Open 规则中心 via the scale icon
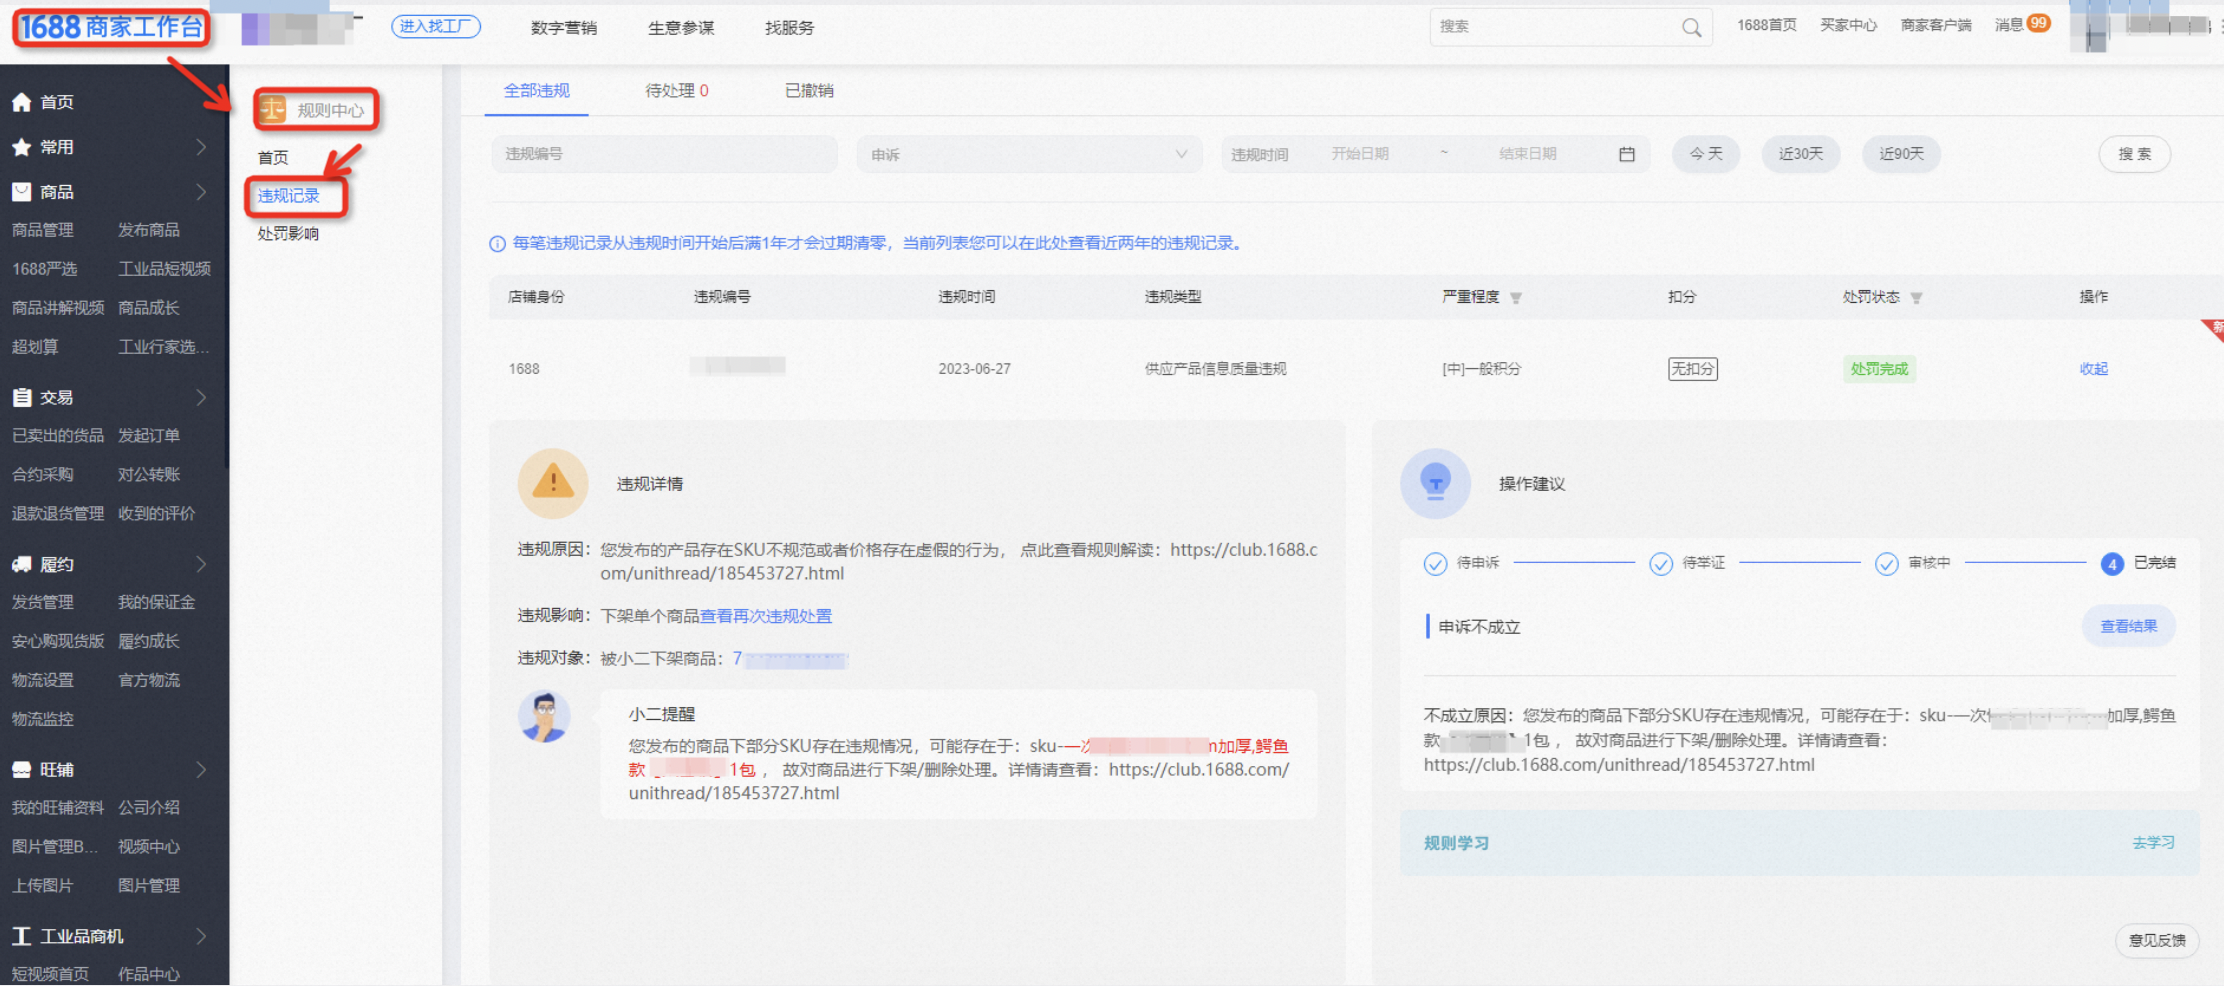 272,110
